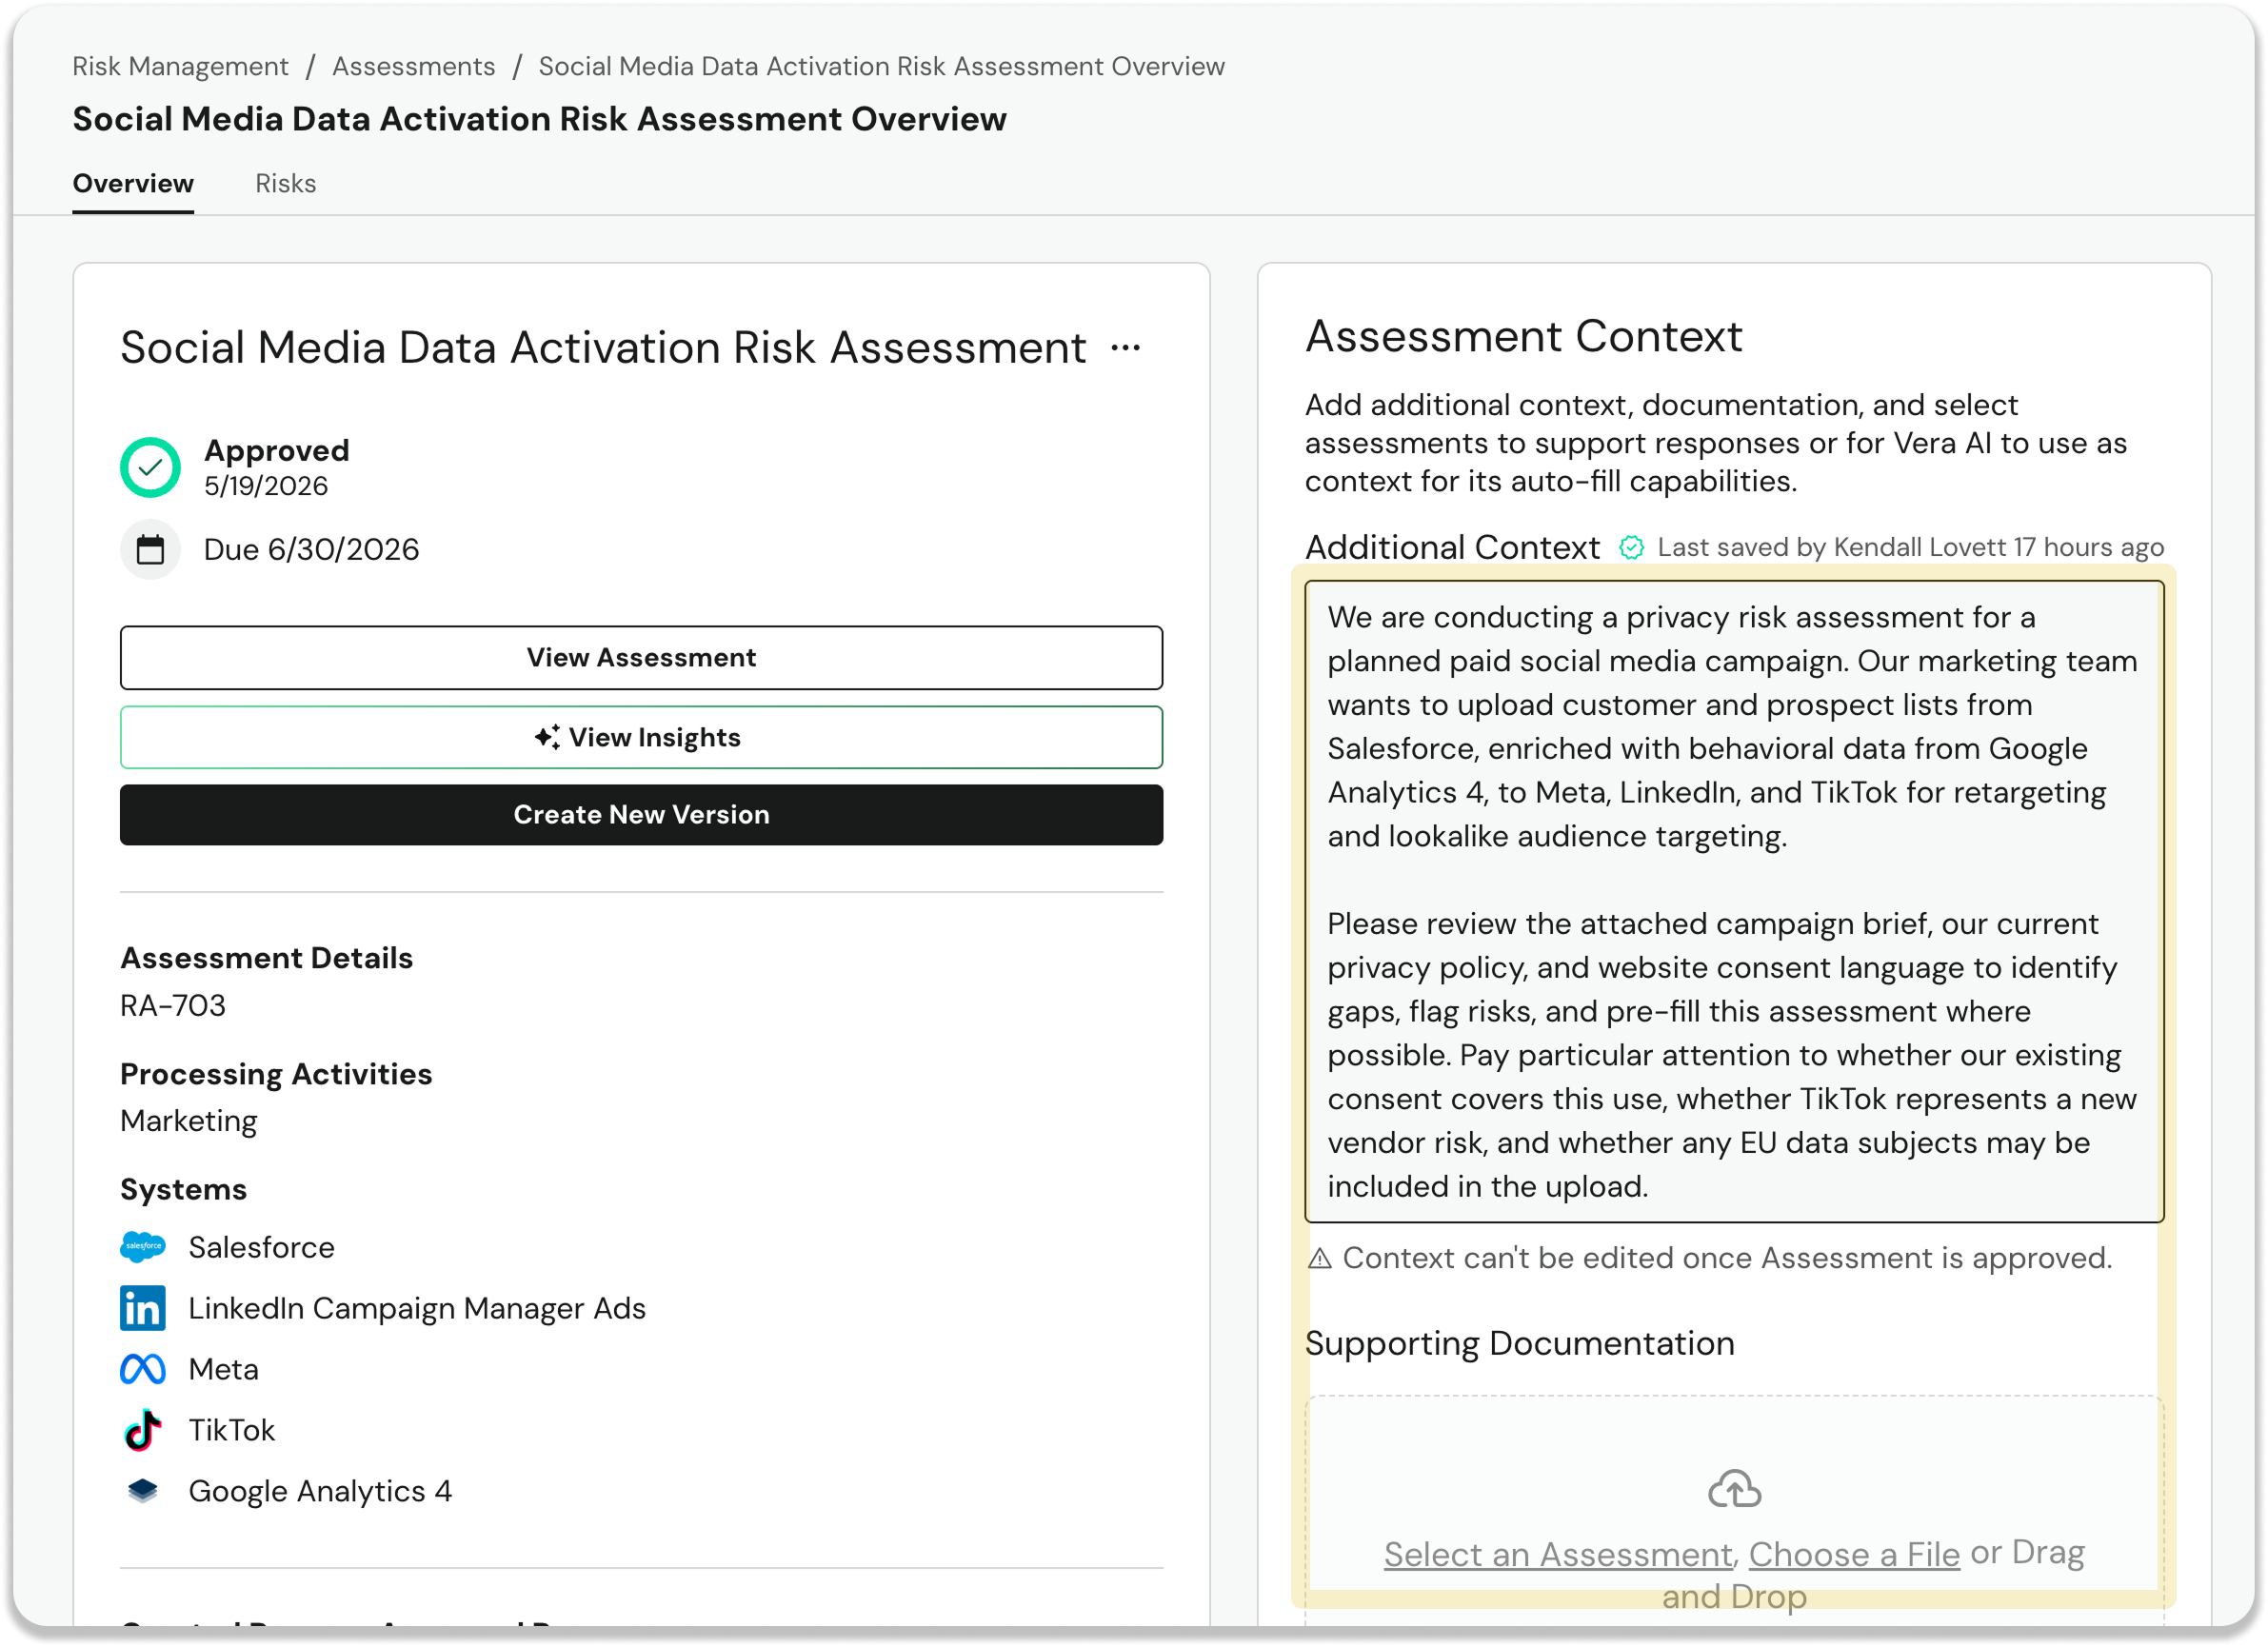Viewport: 2268px width, 1647px height.
Task: Click the Additional Context label
Action: pyautogui.click(x=1452, y=547)
